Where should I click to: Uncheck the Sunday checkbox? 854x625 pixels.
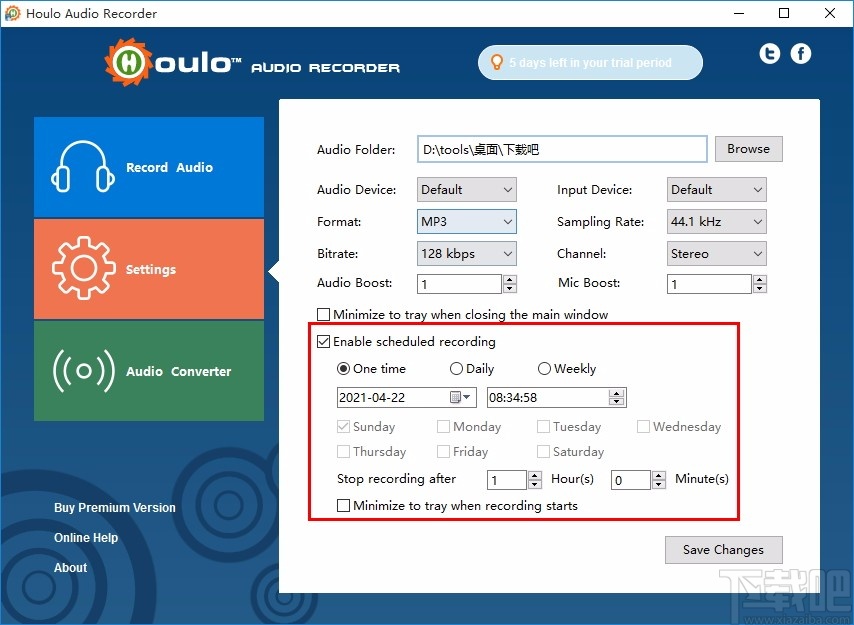tap(343, 426)
